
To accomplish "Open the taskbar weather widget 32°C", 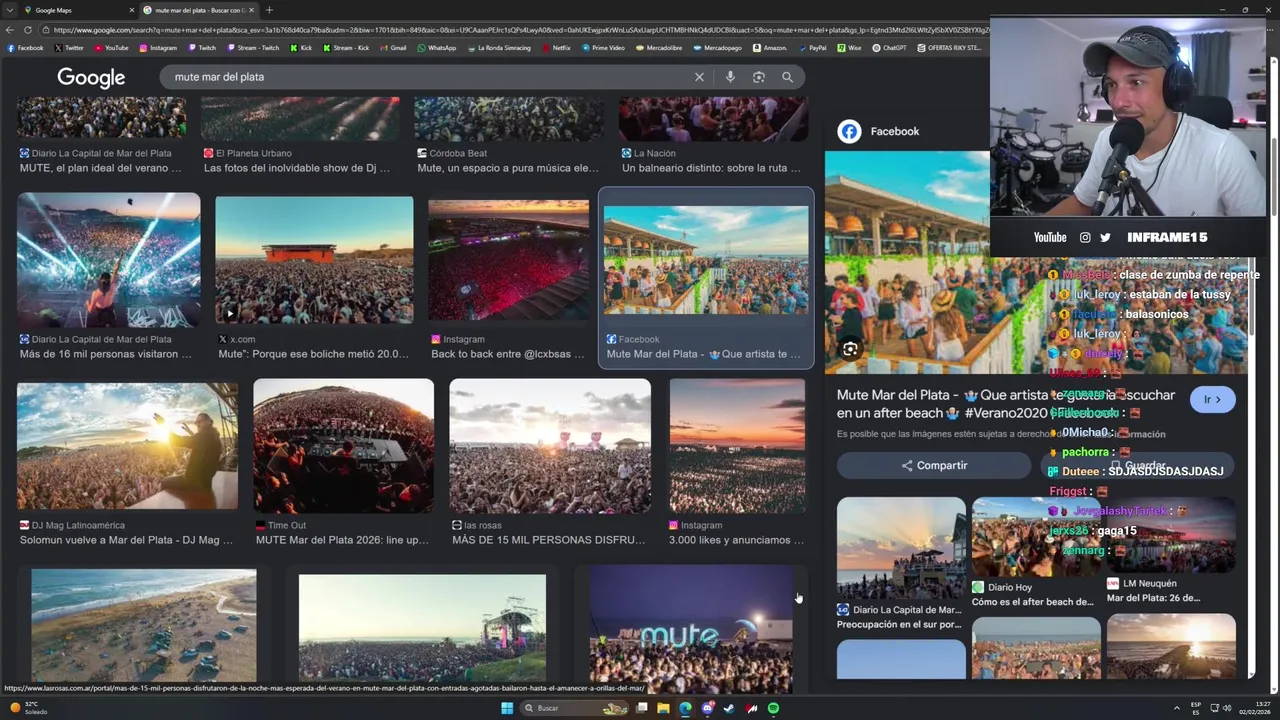I will click(x=30, y=708).
